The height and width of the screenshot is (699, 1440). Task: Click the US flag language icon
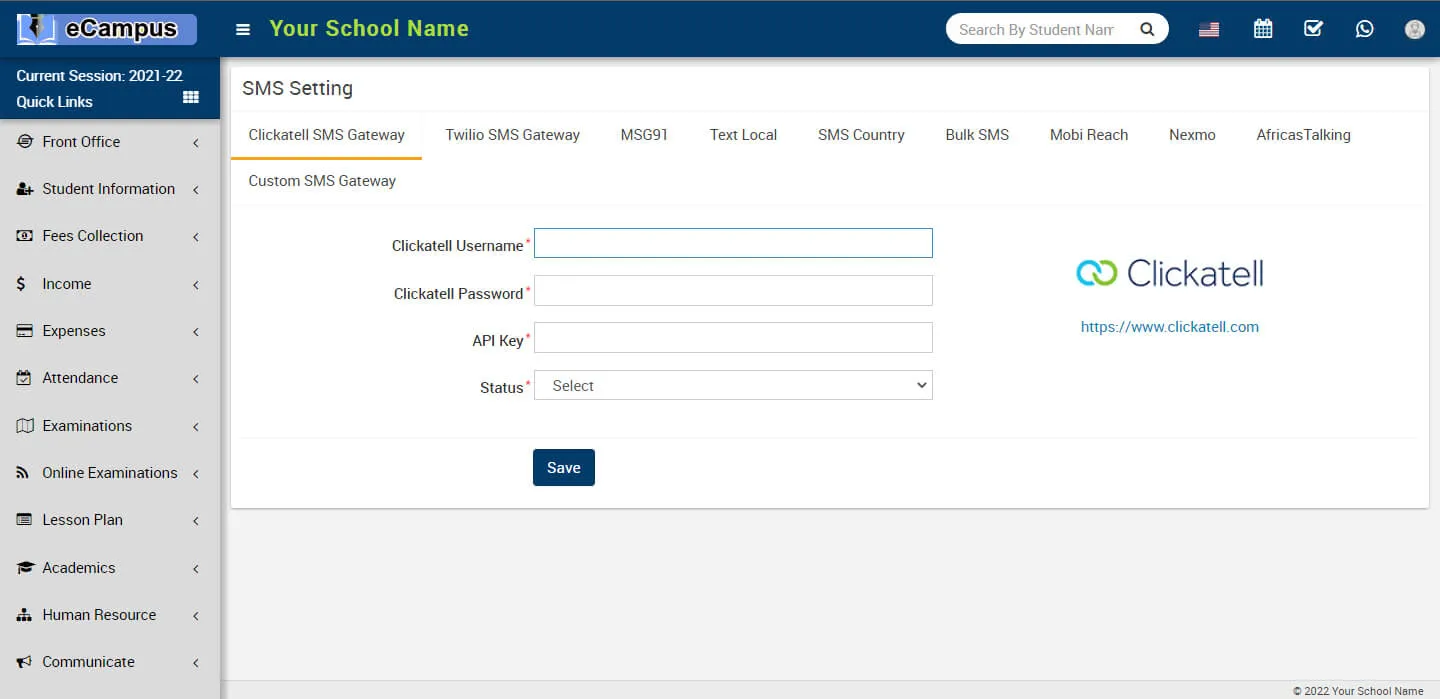(1209, 29)
